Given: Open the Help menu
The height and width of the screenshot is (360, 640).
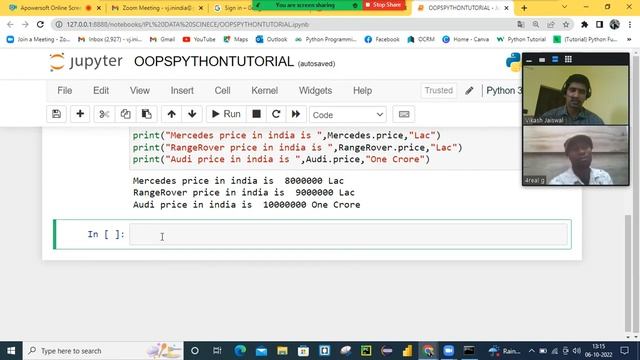Looking at the screenshot, I should pos(362,91).
